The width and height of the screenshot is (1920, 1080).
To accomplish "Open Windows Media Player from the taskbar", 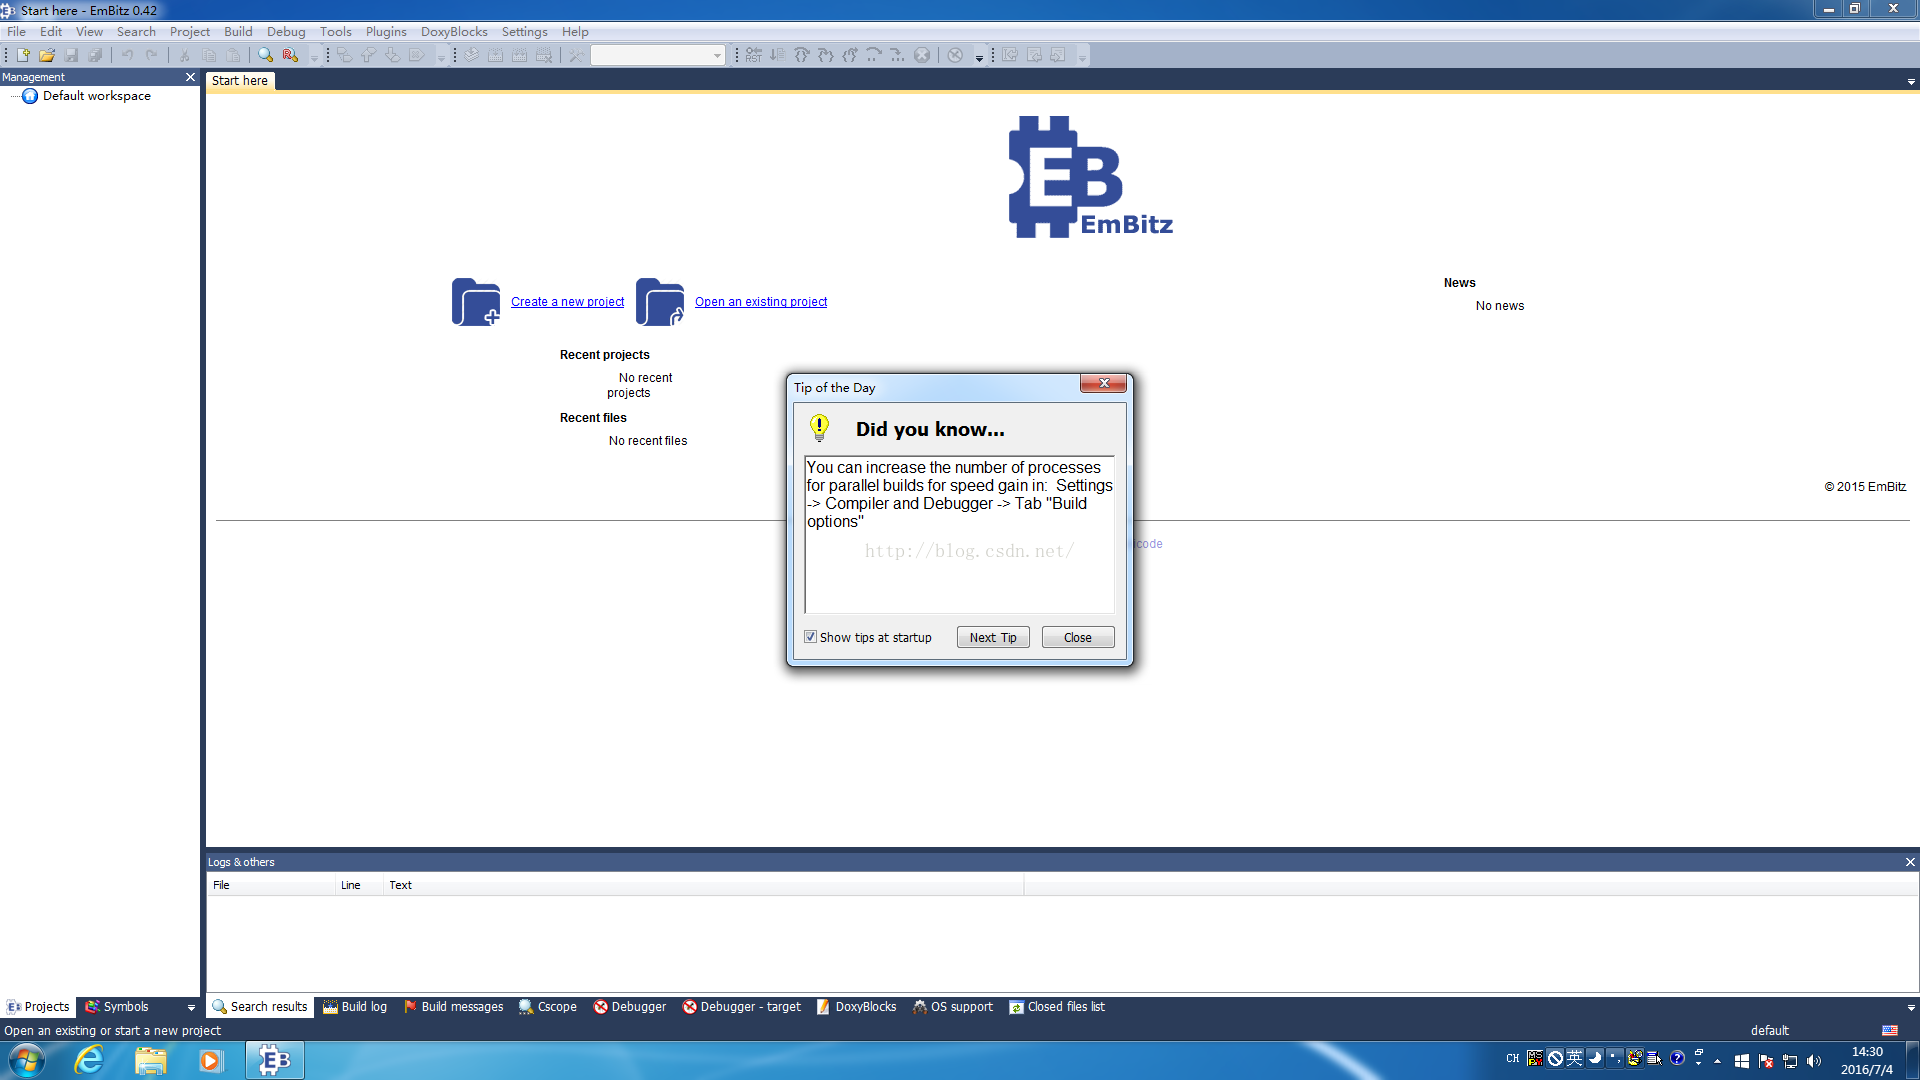I will [x=210, y=1060].
